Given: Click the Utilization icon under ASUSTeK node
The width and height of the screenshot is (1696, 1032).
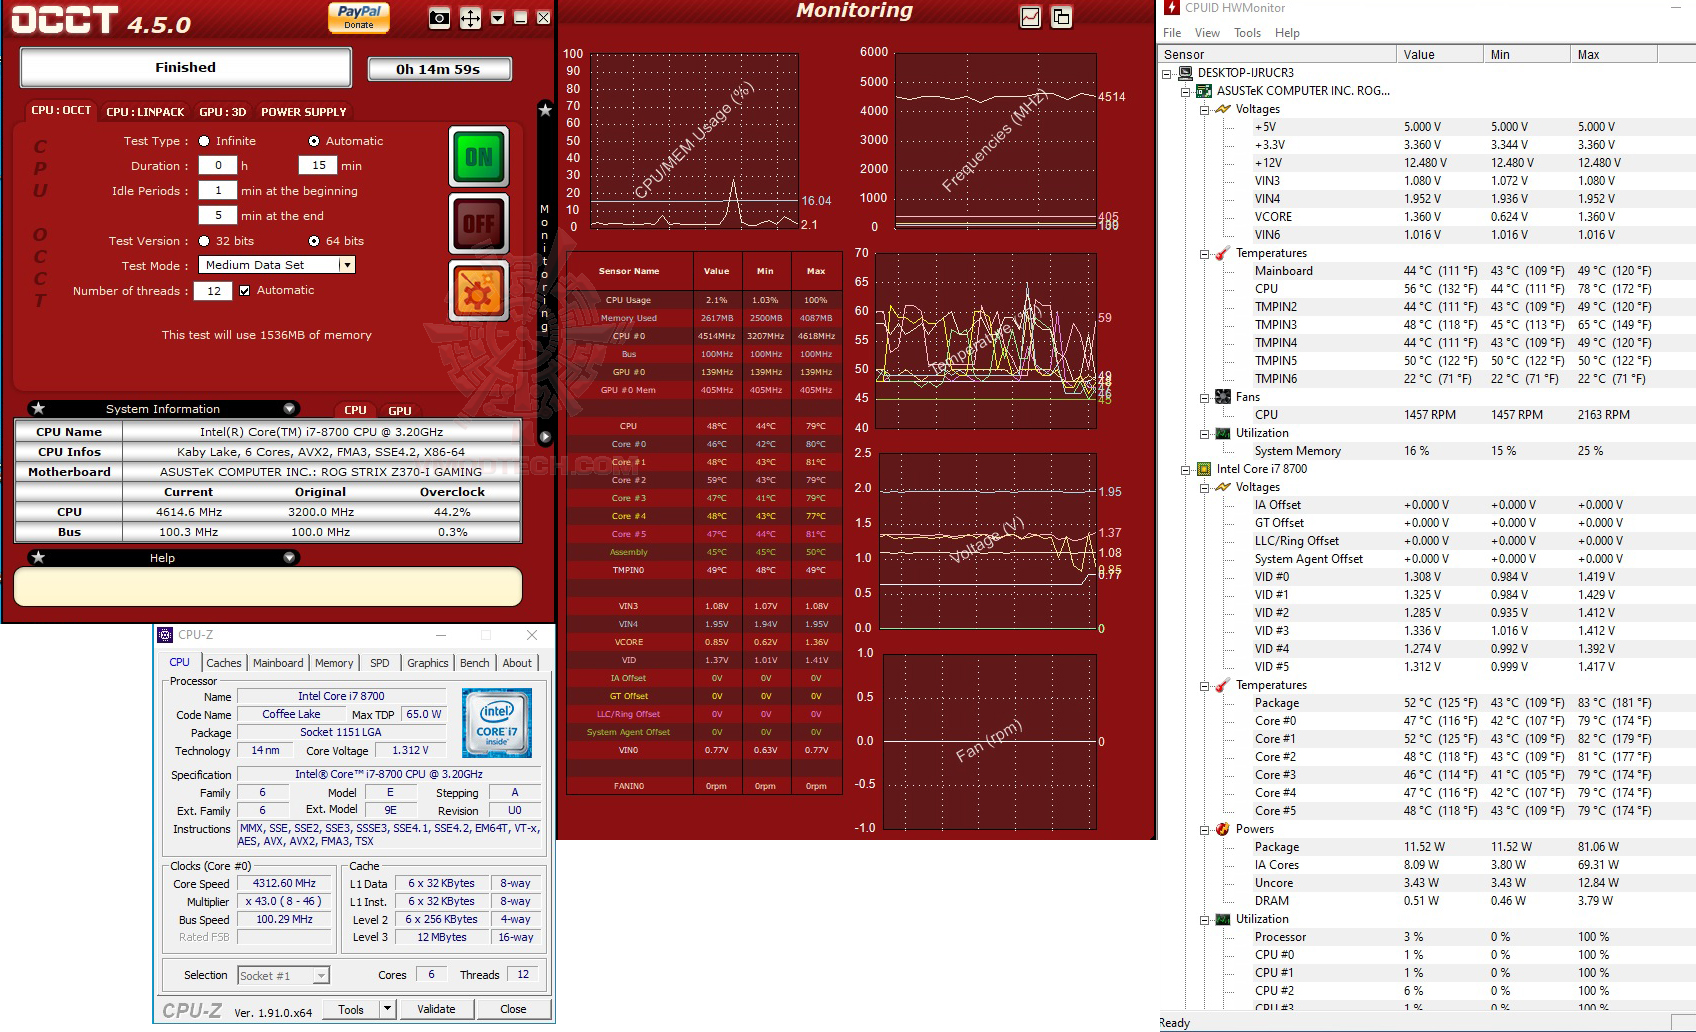Looking at the screenshot, I should [1222, 433].
